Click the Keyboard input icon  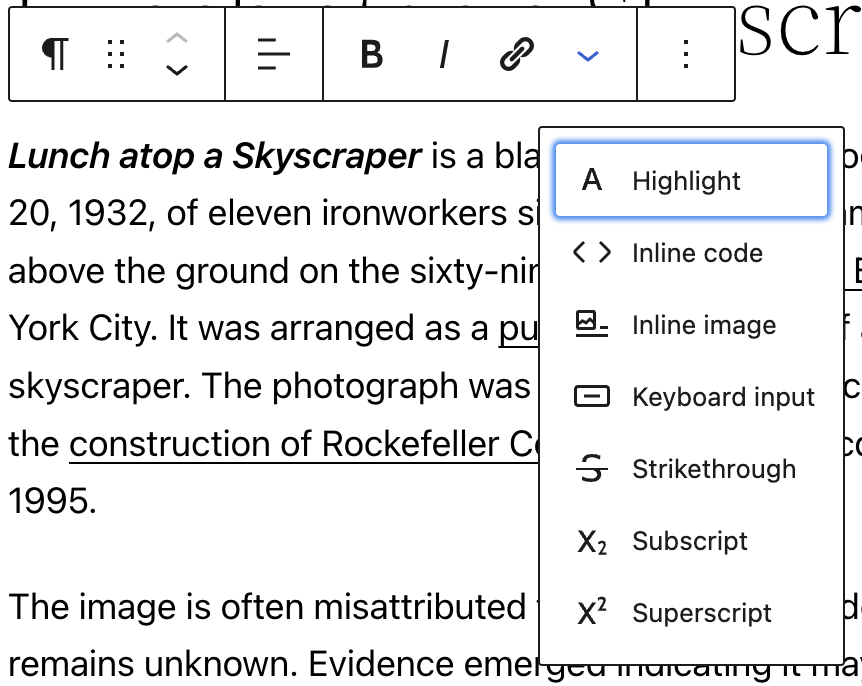click(592, 396)
